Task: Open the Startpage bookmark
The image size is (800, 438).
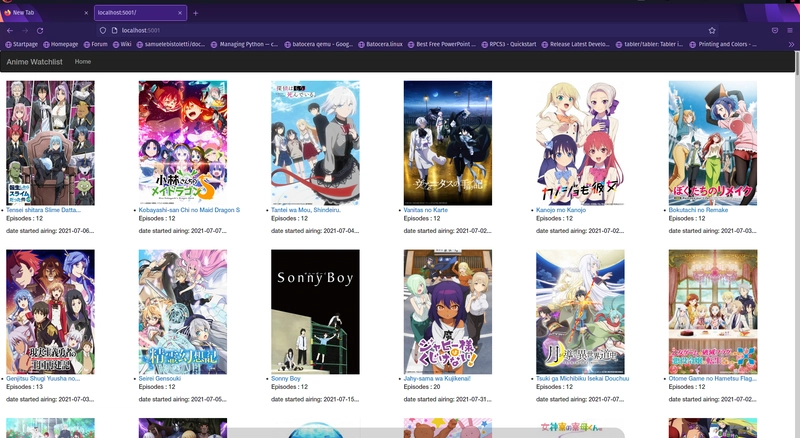Action: tap(21, 44)
